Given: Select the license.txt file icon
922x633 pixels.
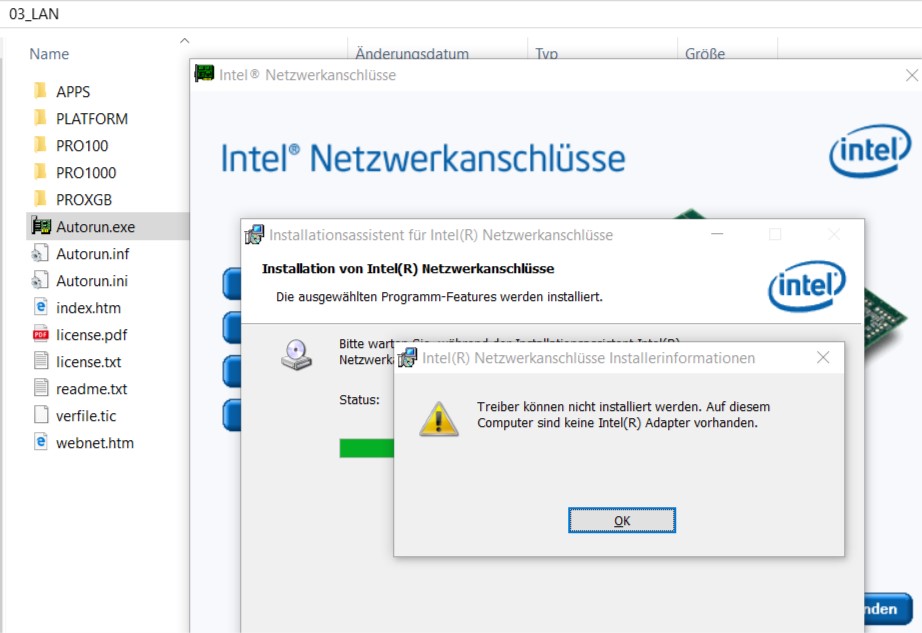Looking at the screenshot, I should point(41,361).
